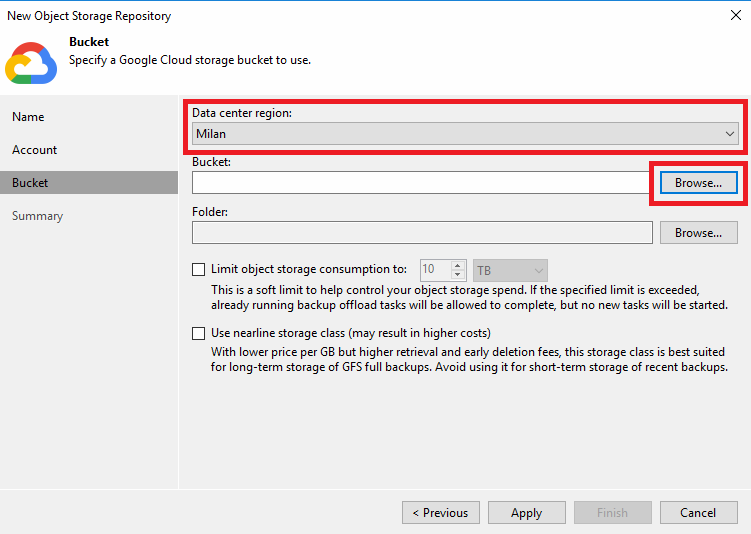Enable Limit object storage consumption checkbox
The width and height of the screenshot is (751, 534).
point(198,269)
